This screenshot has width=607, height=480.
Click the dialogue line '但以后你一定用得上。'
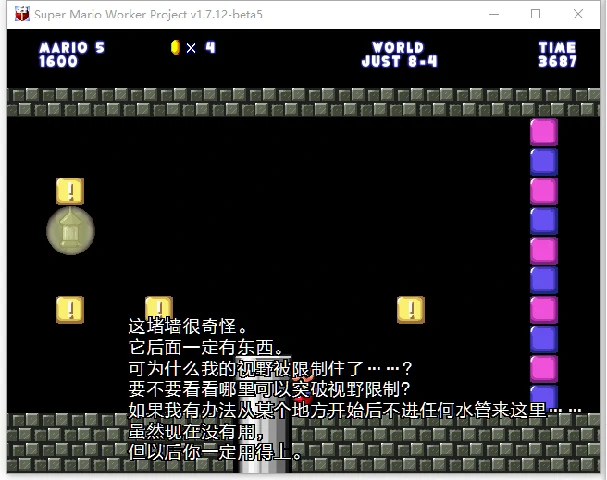[215, 452]
